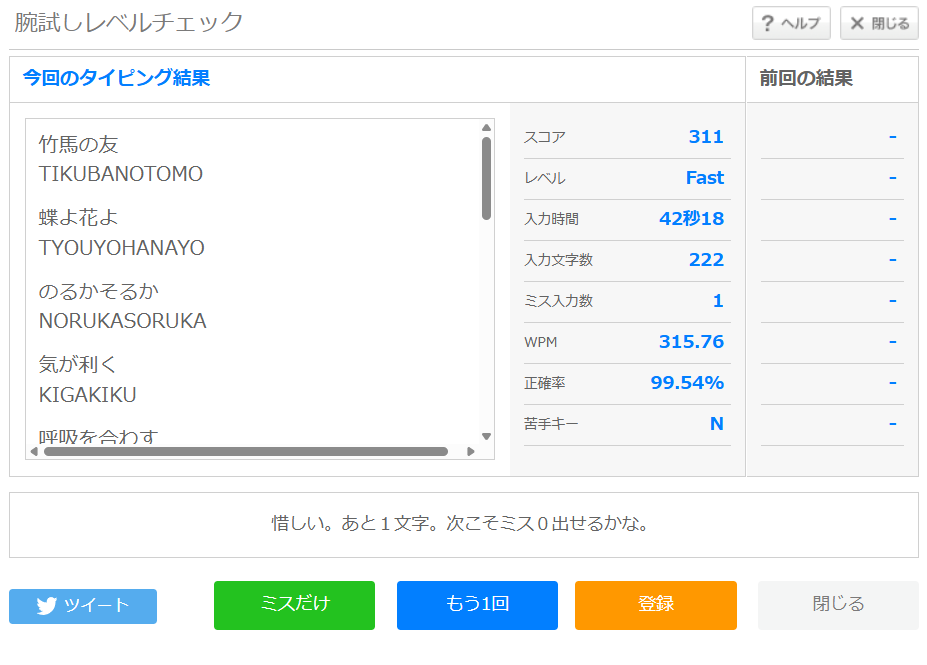The image size is (927, 665).
Task: Click the 前回の結果 heading
Action: tap(806, 78)
